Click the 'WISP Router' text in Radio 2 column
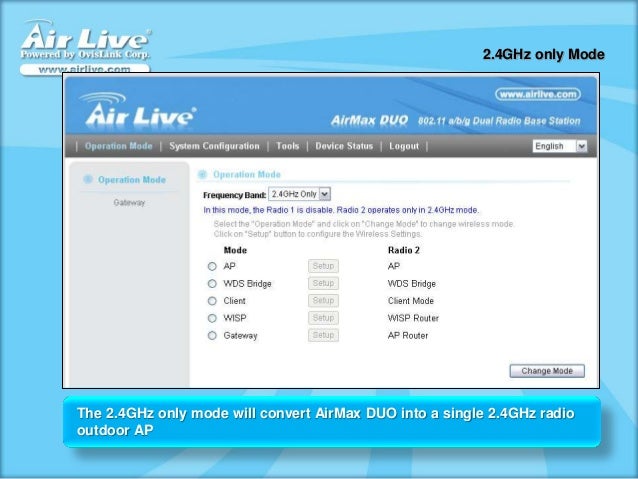638x479 pixels. 413,318
